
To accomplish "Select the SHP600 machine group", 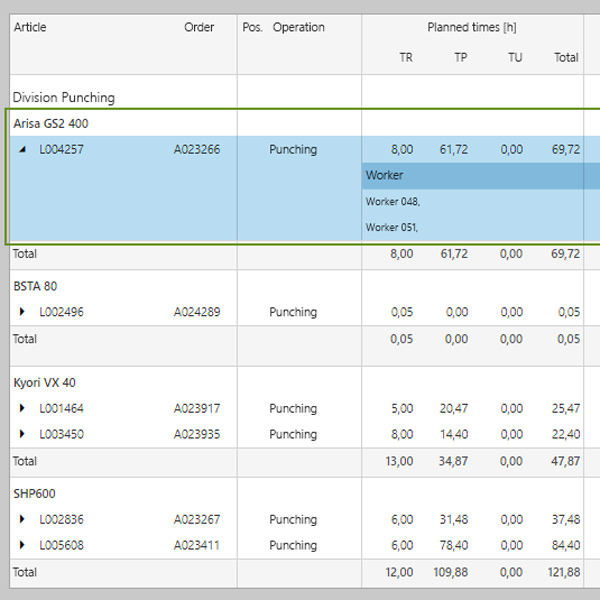I will tap(34, 493).
